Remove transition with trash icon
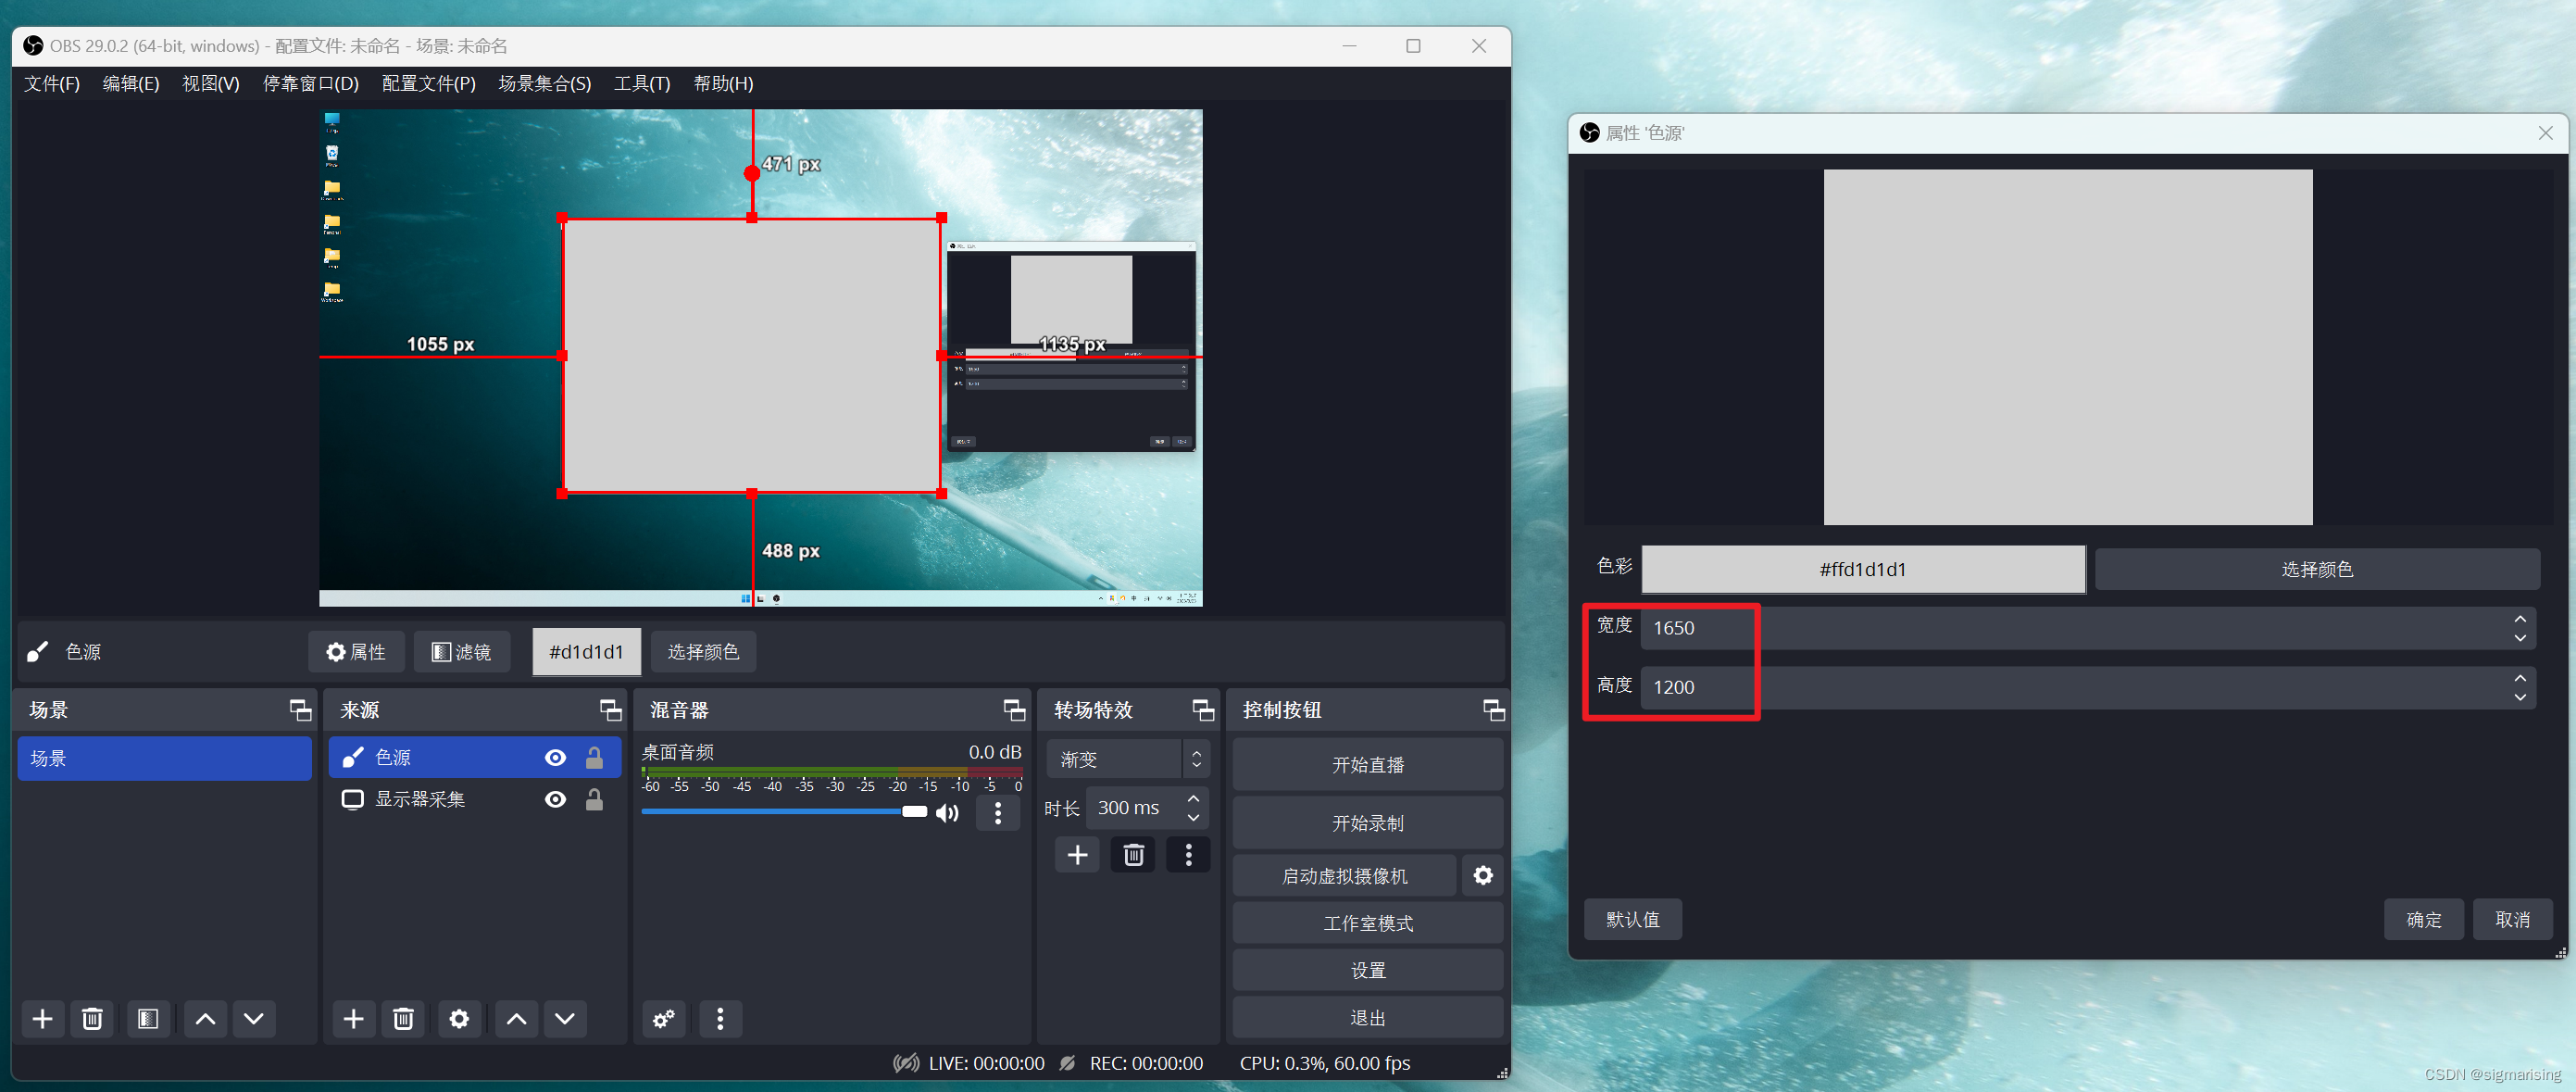 [x=1134, y=855]
